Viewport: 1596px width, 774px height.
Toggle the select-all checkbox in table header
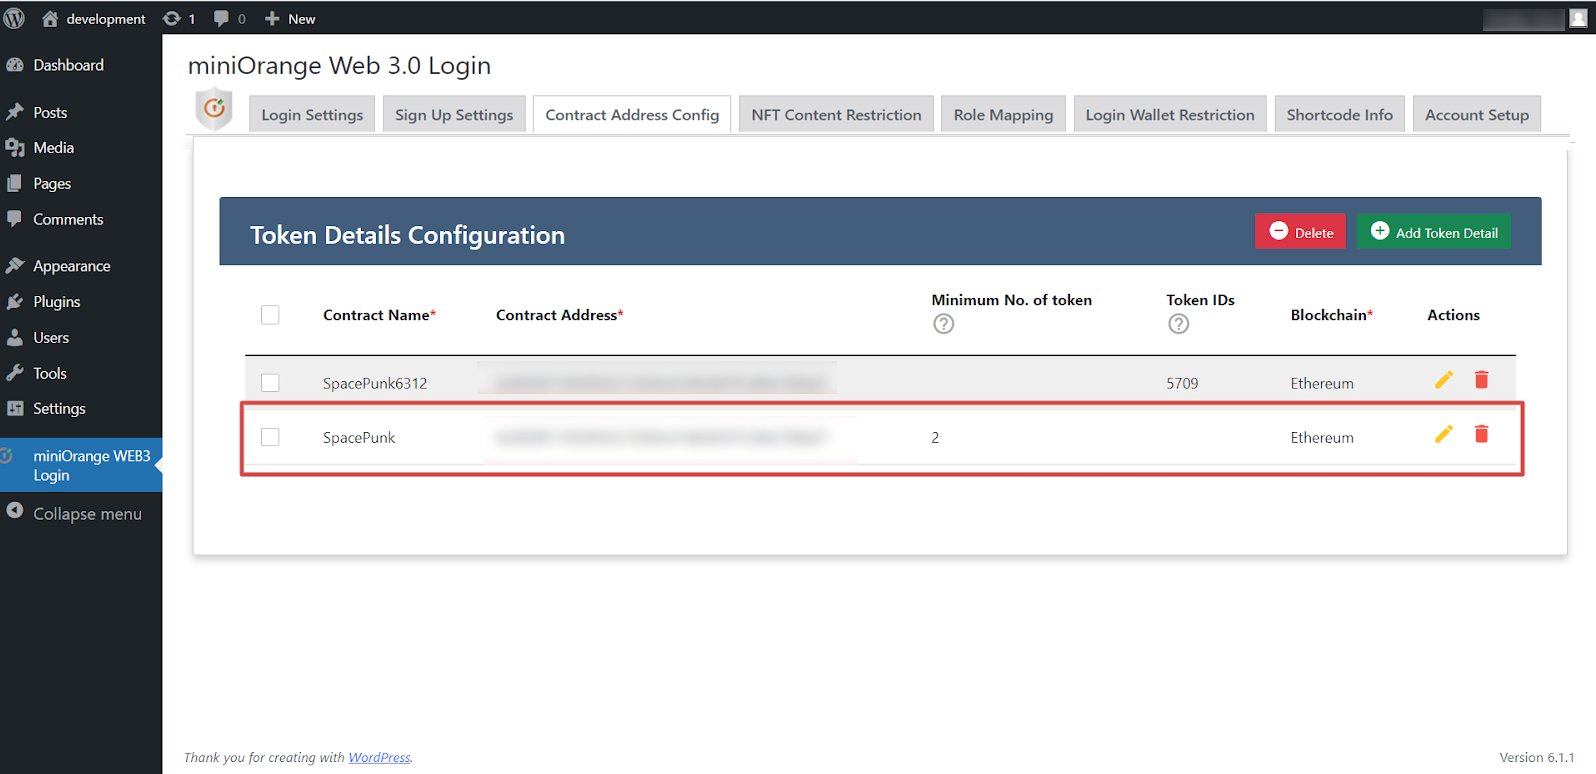270,315
